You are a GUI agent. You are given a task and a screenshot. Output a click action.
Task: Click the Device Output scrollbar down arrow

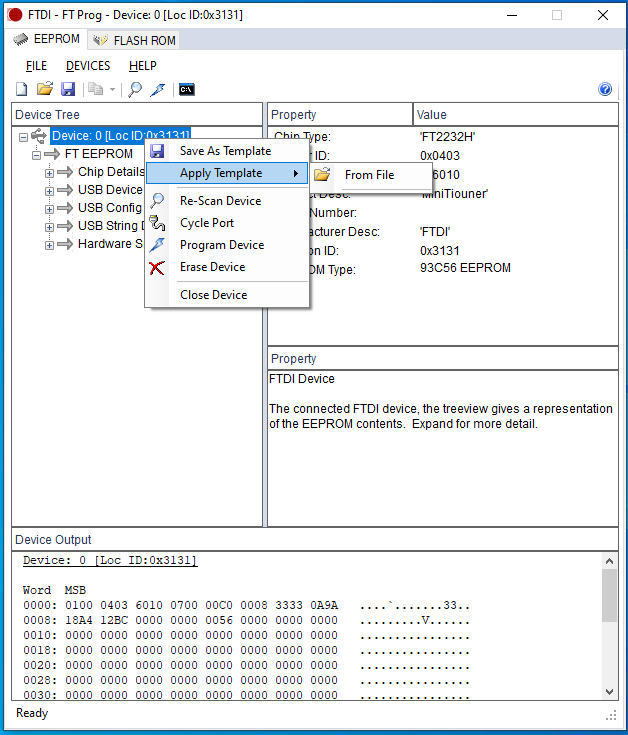(x=609, y=691)
